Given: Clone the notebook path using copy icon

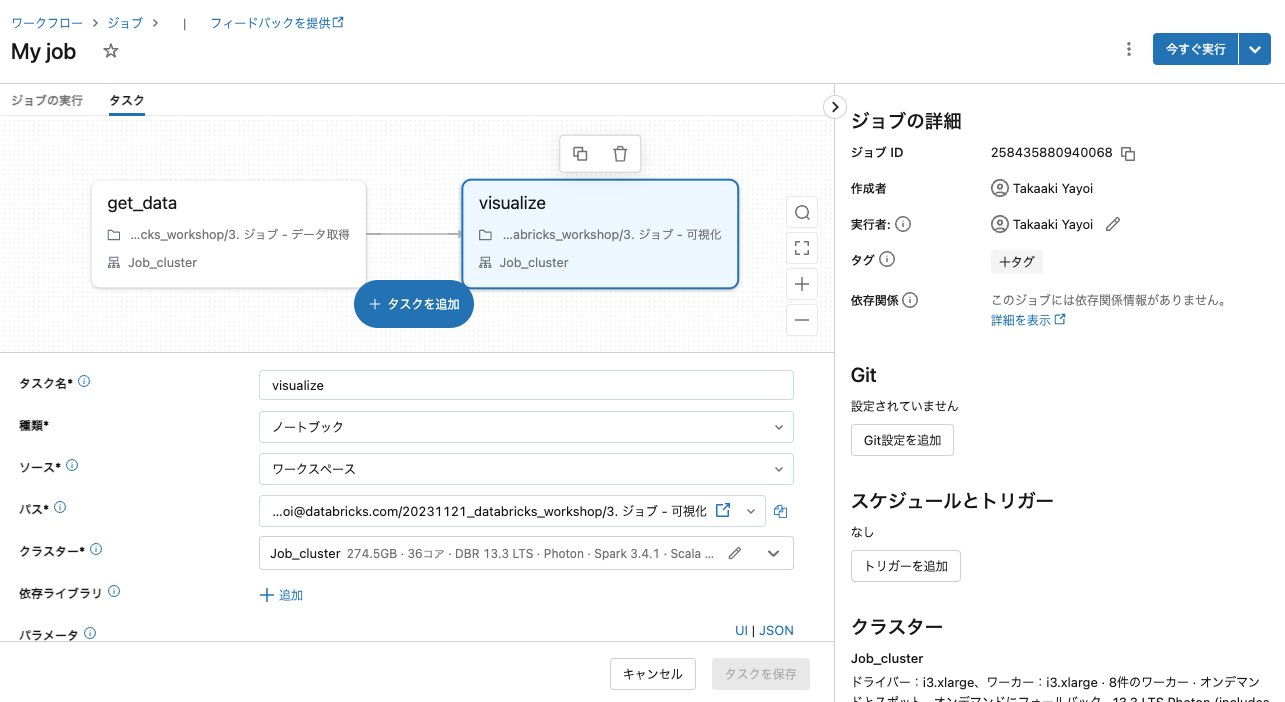Looking at the screenshot, I should 781,511.
